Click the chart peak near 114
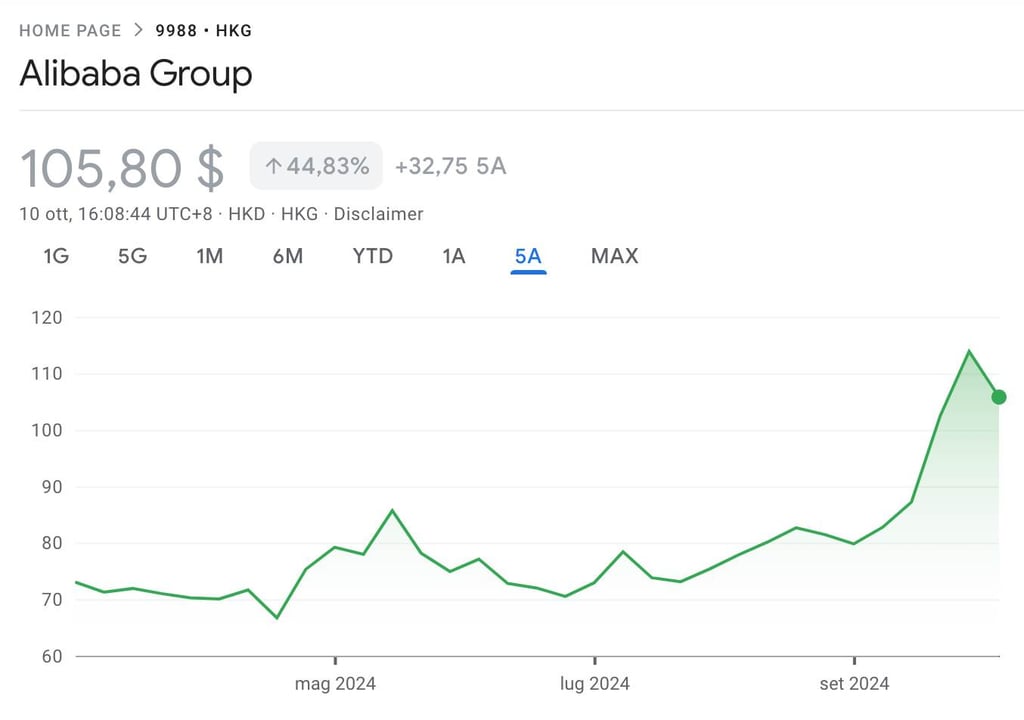This screenshot has height=720, width=1024. click(968, 351)
